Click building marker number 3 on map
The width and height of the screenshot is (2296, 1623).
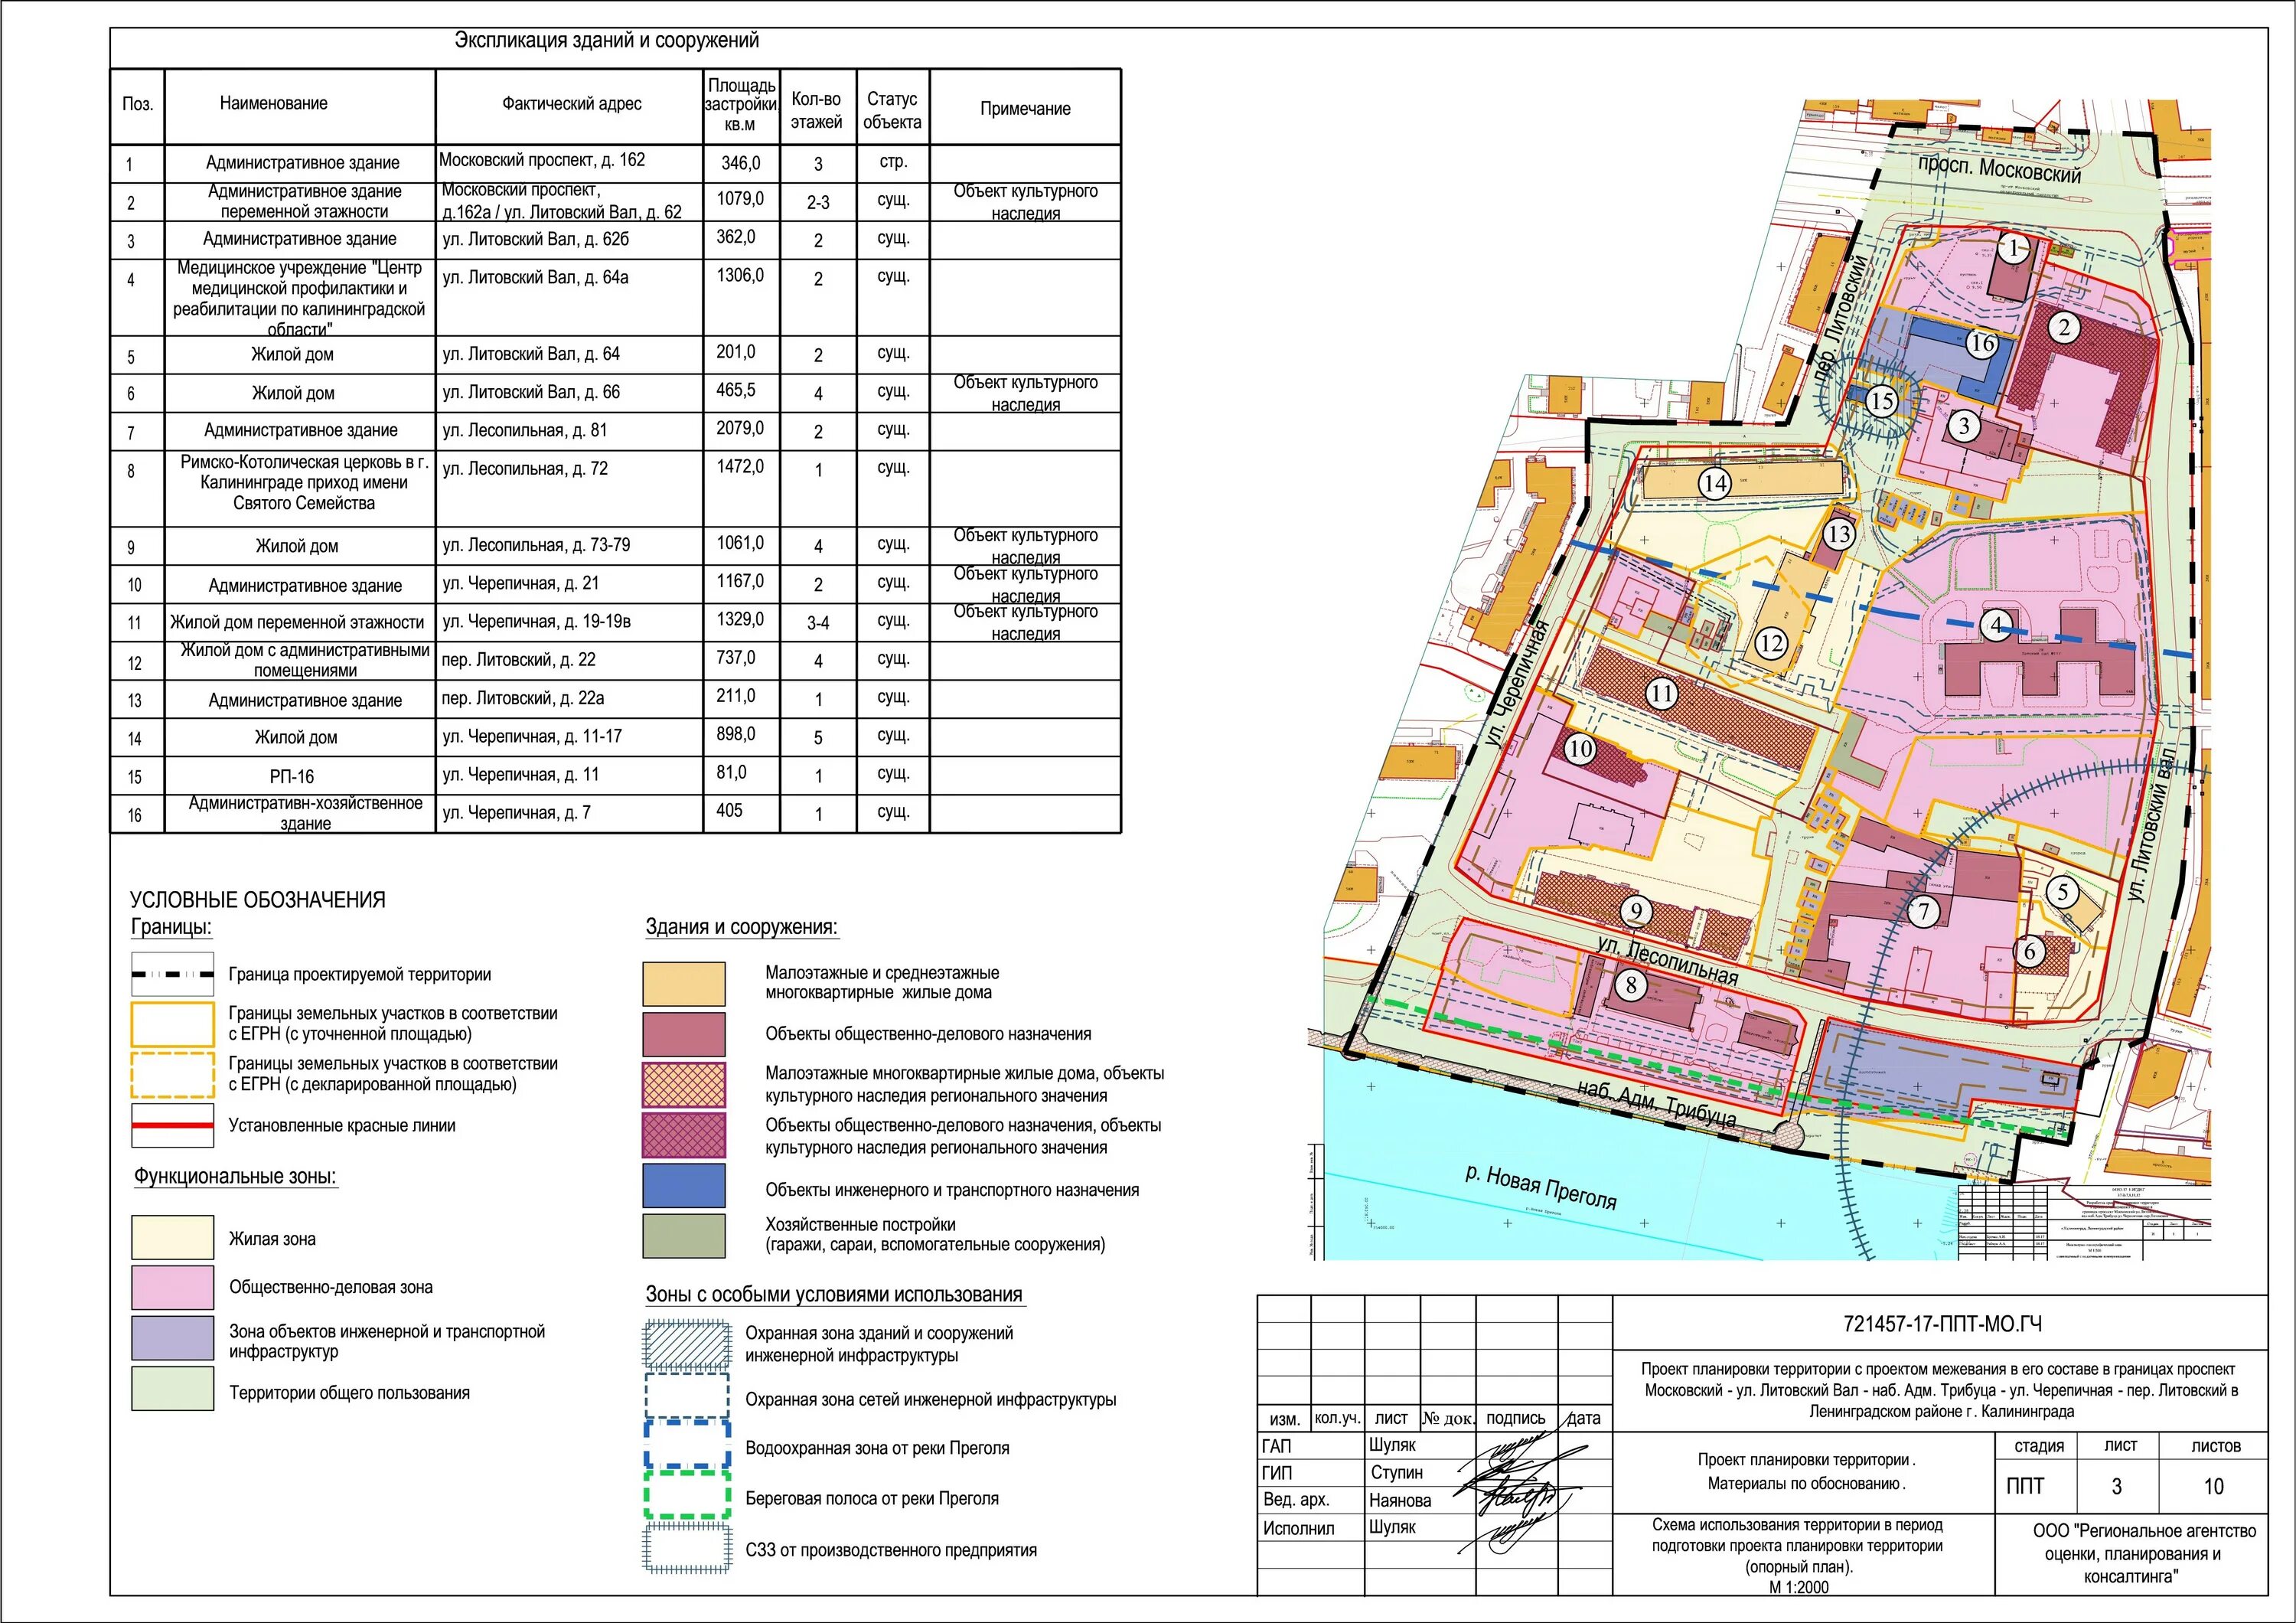point(1964,426)
